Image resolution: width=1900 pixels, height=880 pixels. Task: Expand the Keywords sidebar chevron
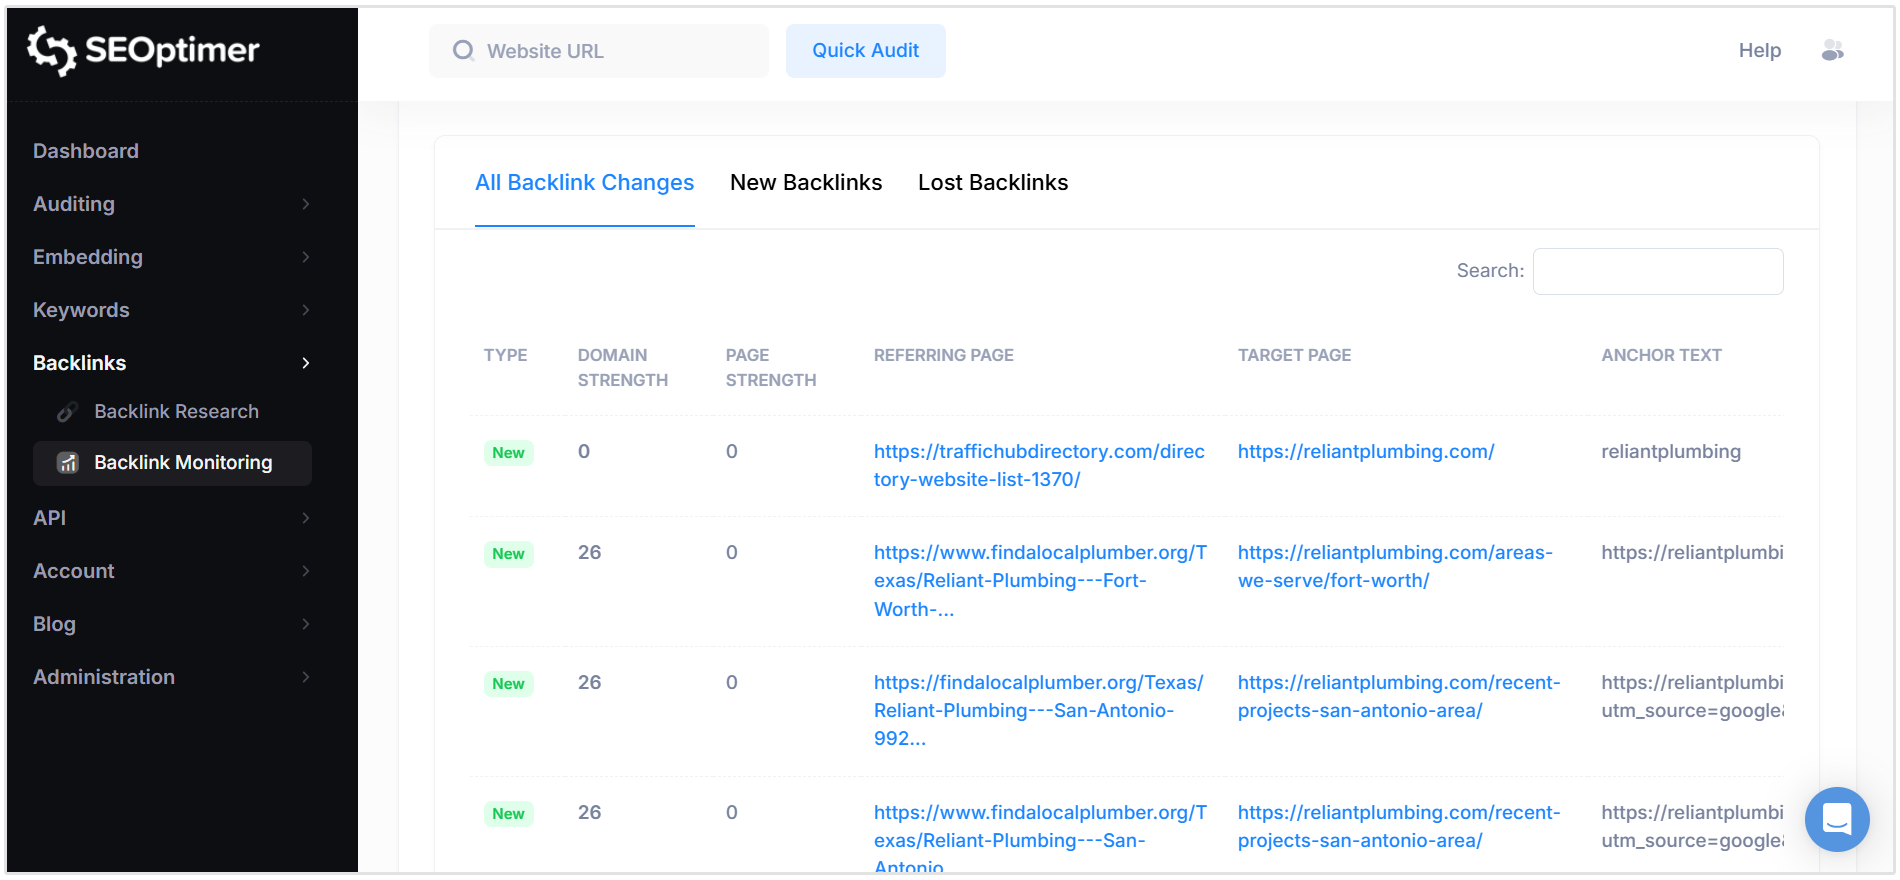[305, 310]
